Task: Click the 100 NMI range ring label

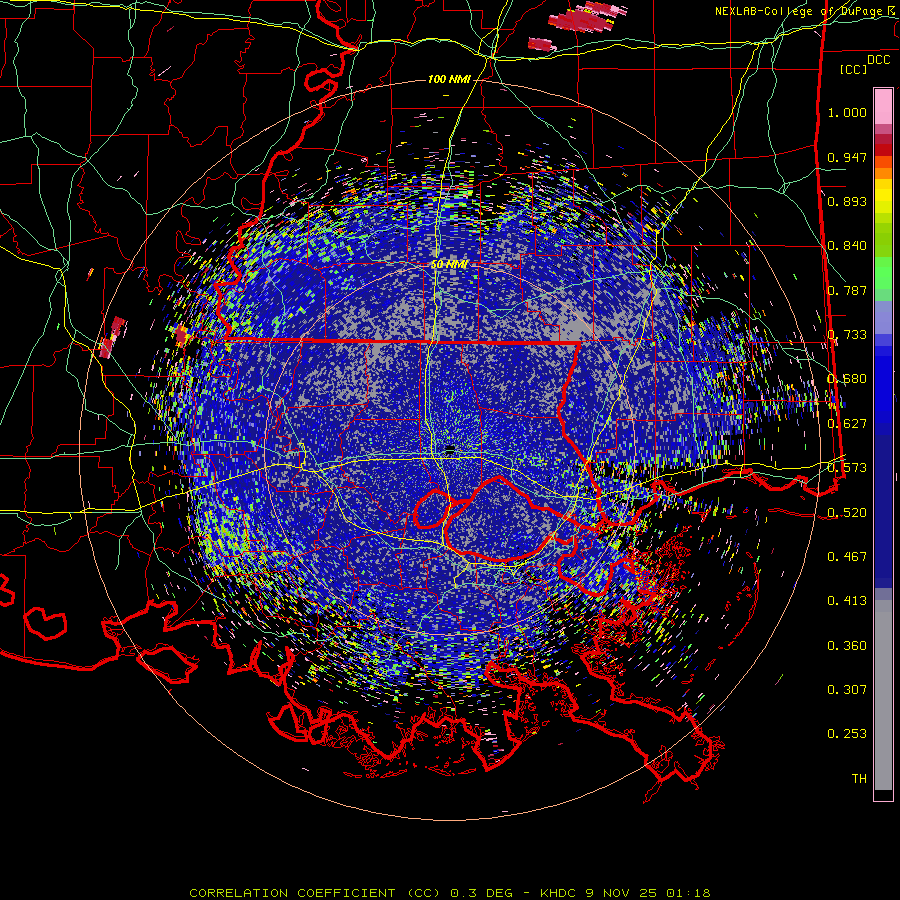Action: point(449,79)
